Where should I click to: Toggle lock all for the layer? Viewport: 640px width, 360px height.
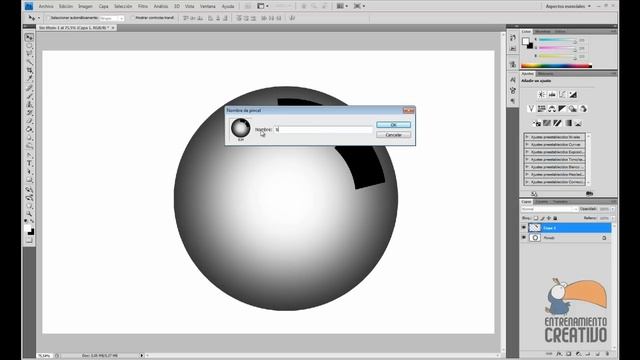[x=555, y=218]
